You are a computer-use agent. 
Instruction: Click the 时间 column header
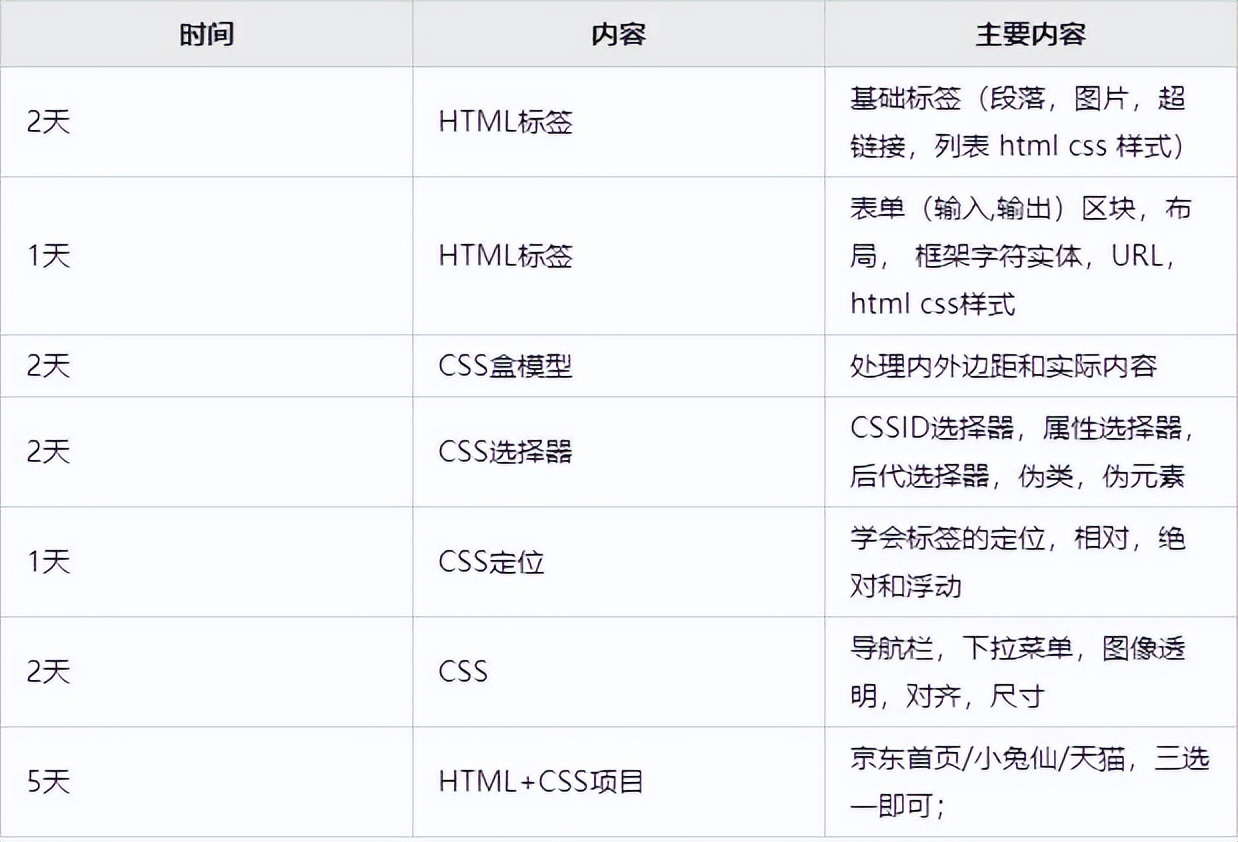pyautogui.click(x=205, y=33)
